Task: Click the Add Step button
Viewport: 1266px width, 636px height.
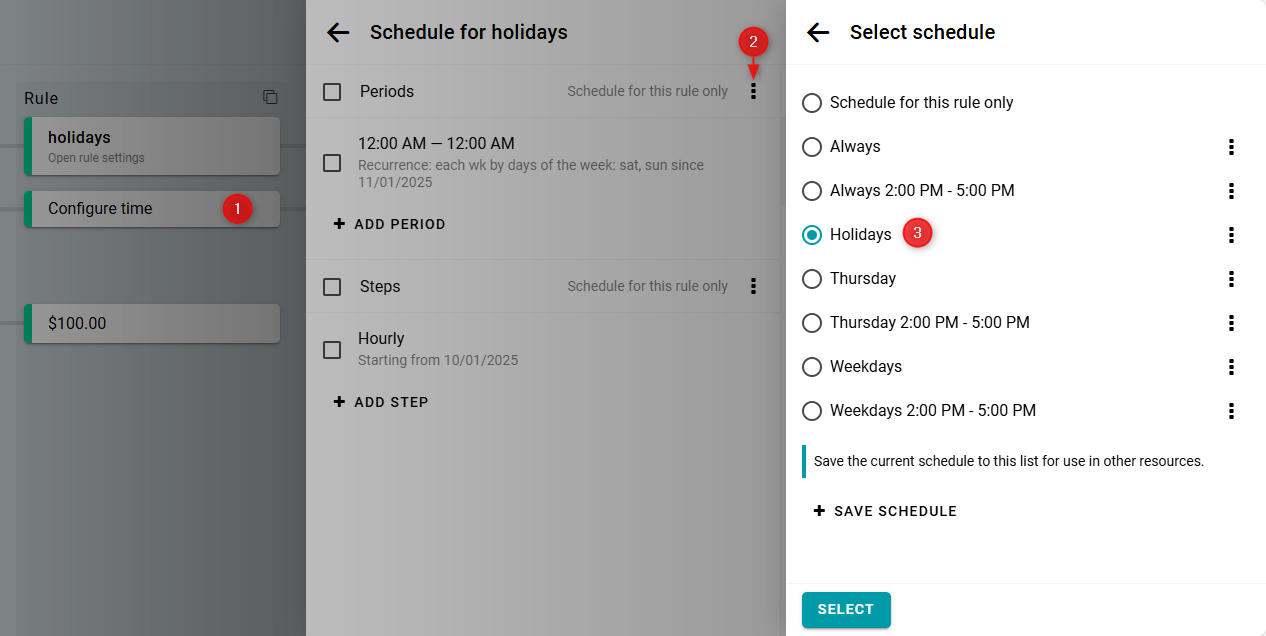Action: tap(381, 402)
